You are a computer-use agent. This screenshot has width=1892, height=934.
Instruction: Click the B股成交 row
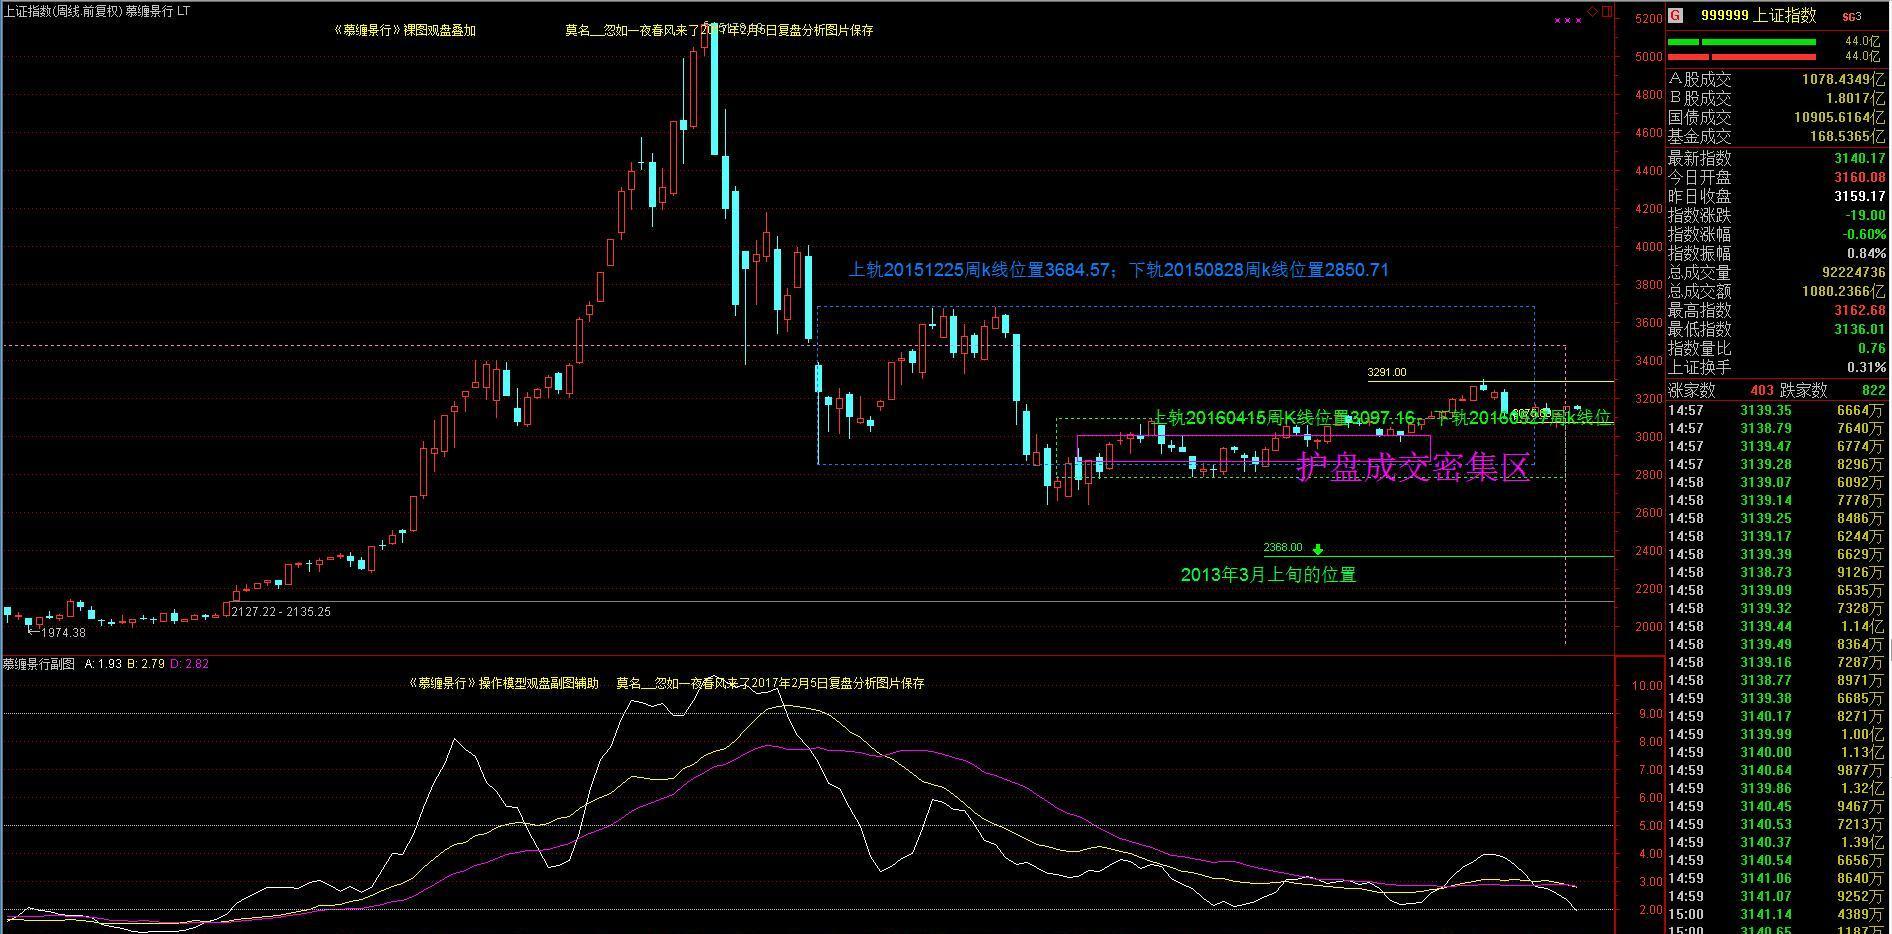point(1777,98)
